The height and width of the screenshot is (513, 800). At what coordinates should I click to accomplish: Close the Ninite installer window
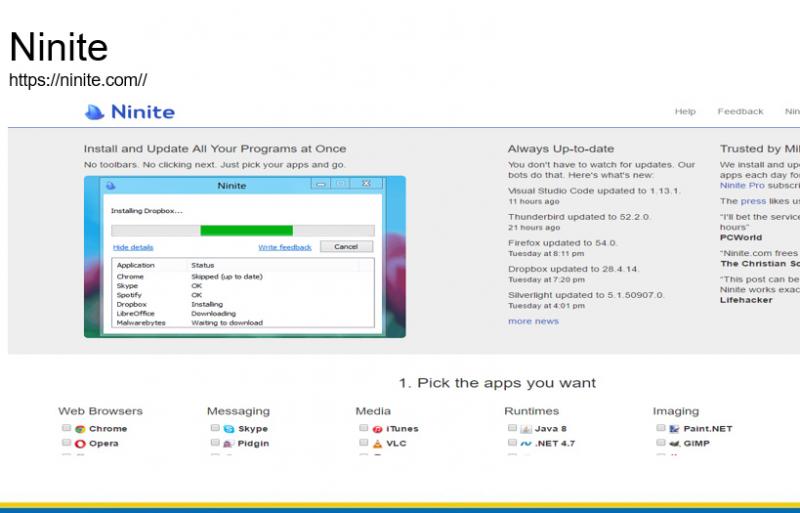point(366,183)
